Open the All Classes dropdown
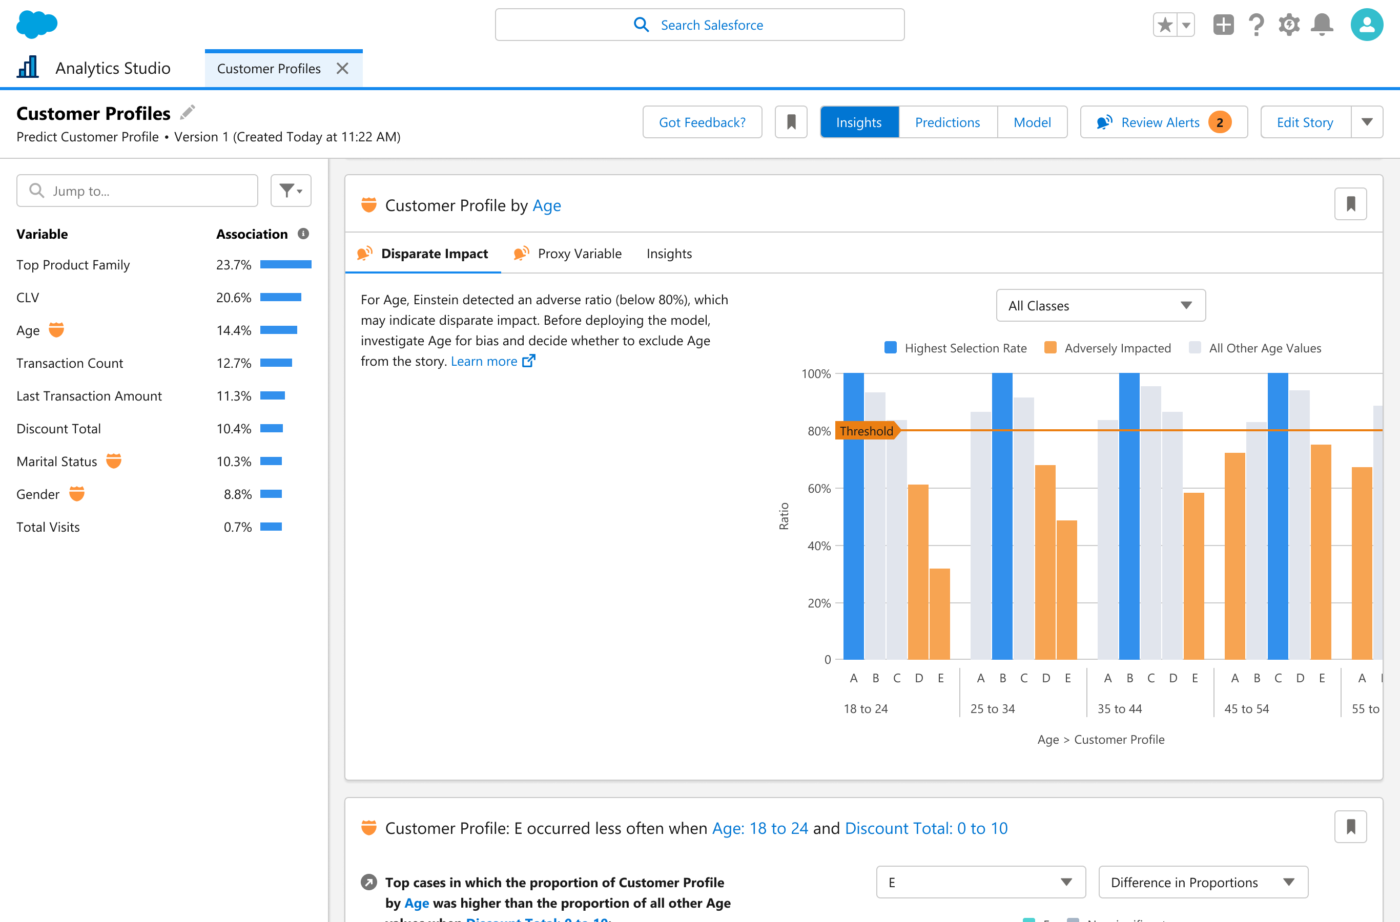The width and height of the screenshot is (1400, 922). (x=1100, y=306)
